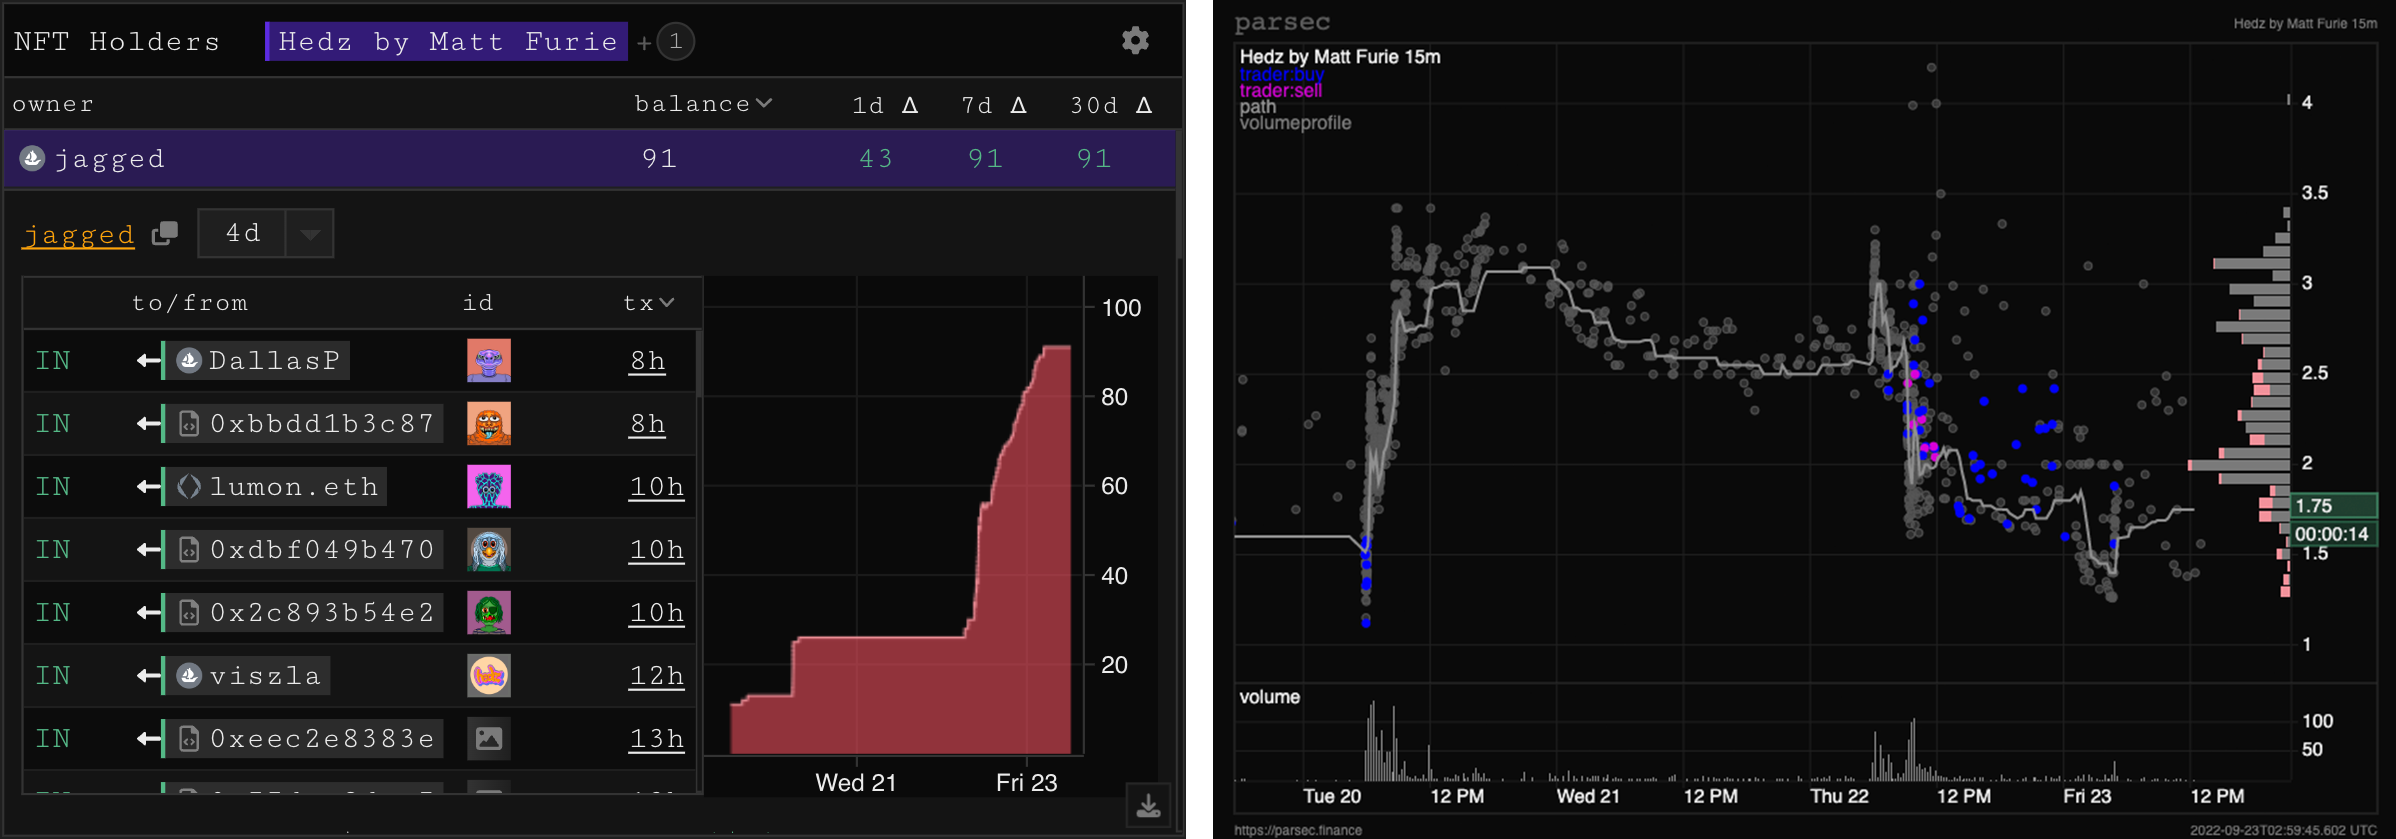Open the 13h transaction link for 0xeec2e8383e
2396x839 pixels.
coord(656,739)
